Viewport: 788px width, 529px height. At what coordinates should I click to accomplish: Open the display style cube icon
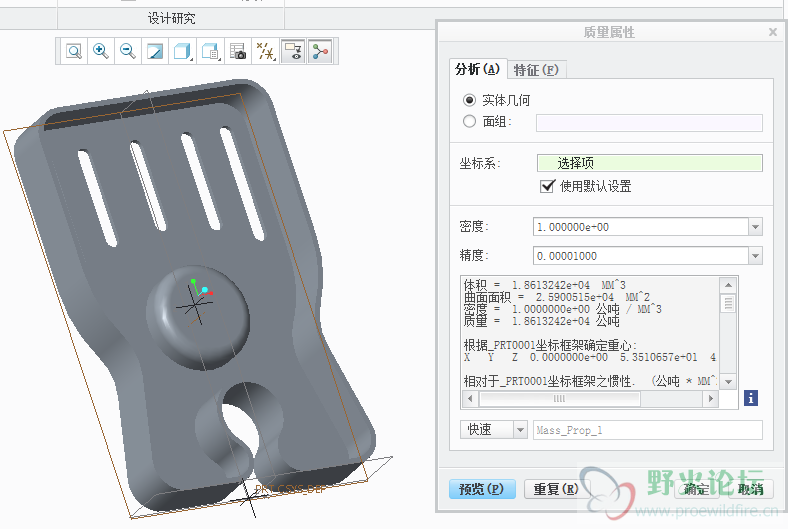(x=182, y=51)
